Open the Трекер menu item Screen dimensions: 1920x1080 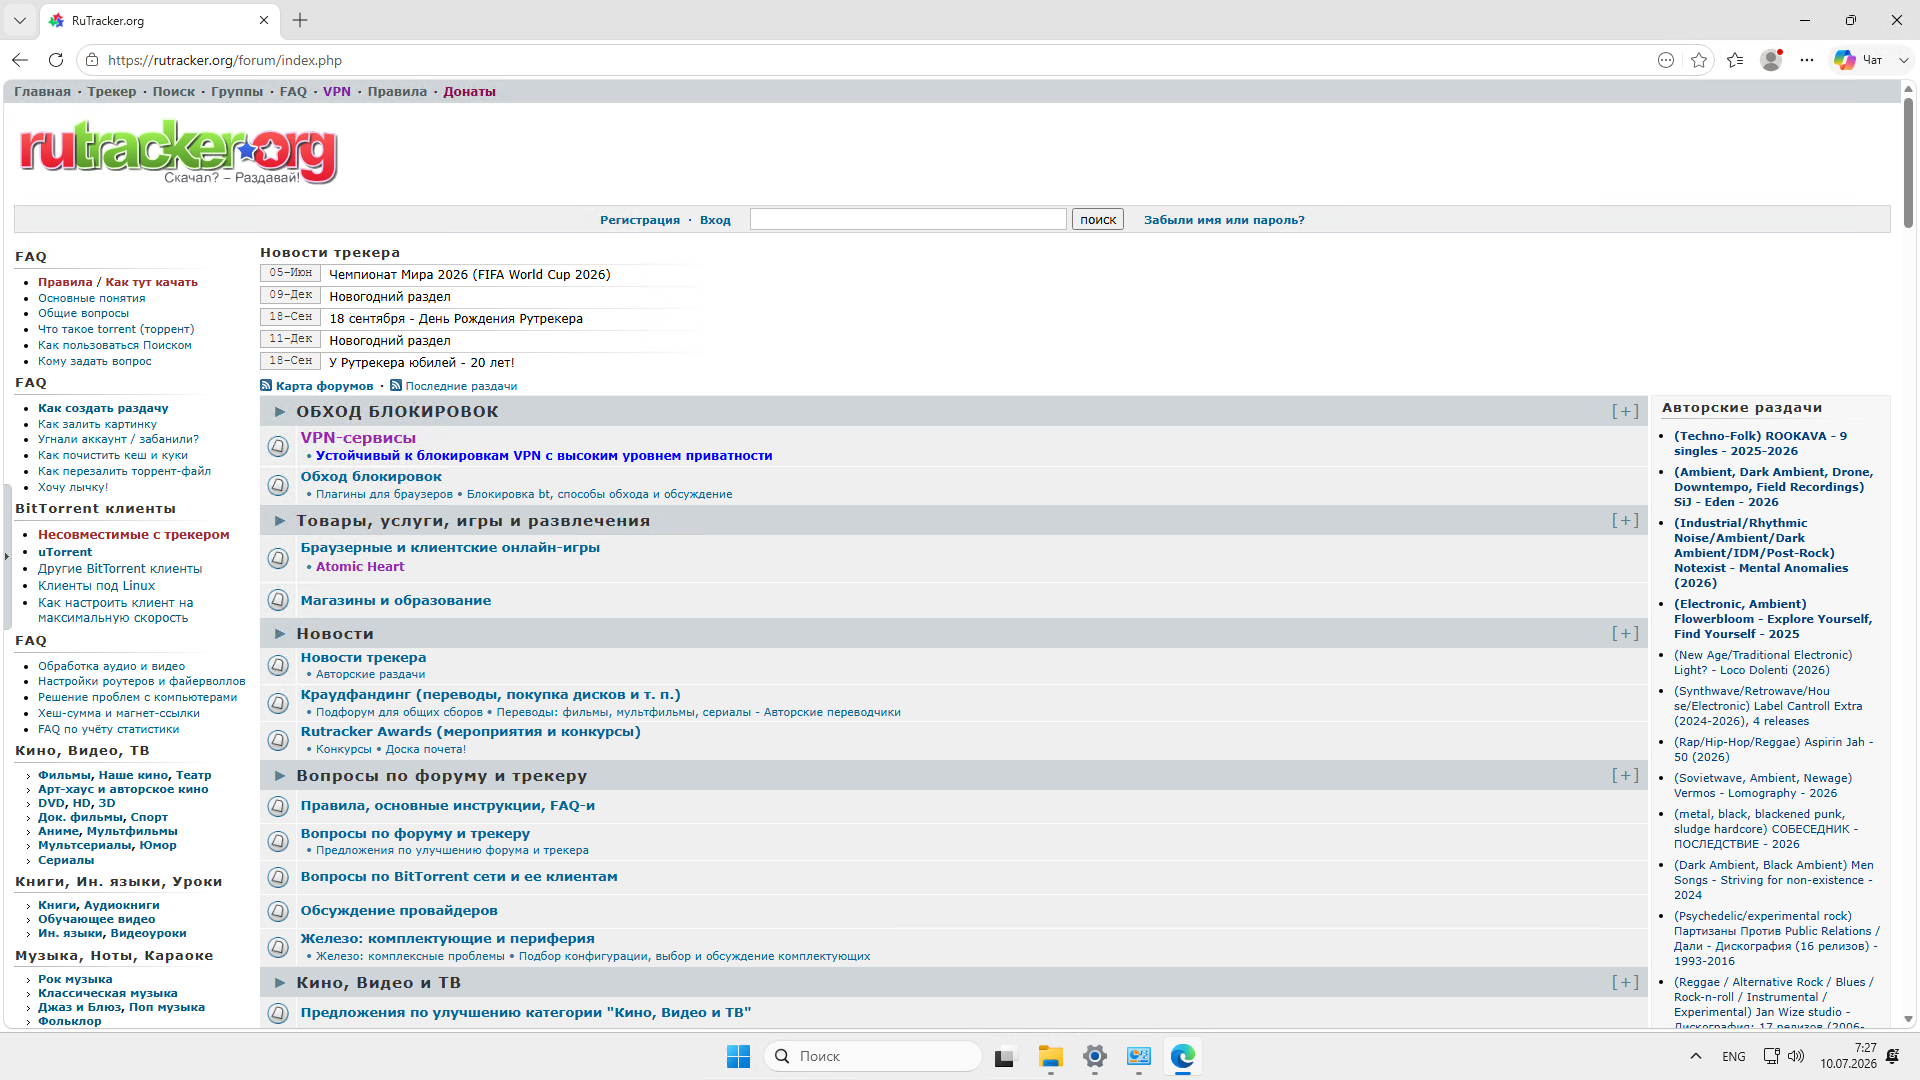(111, 91)
